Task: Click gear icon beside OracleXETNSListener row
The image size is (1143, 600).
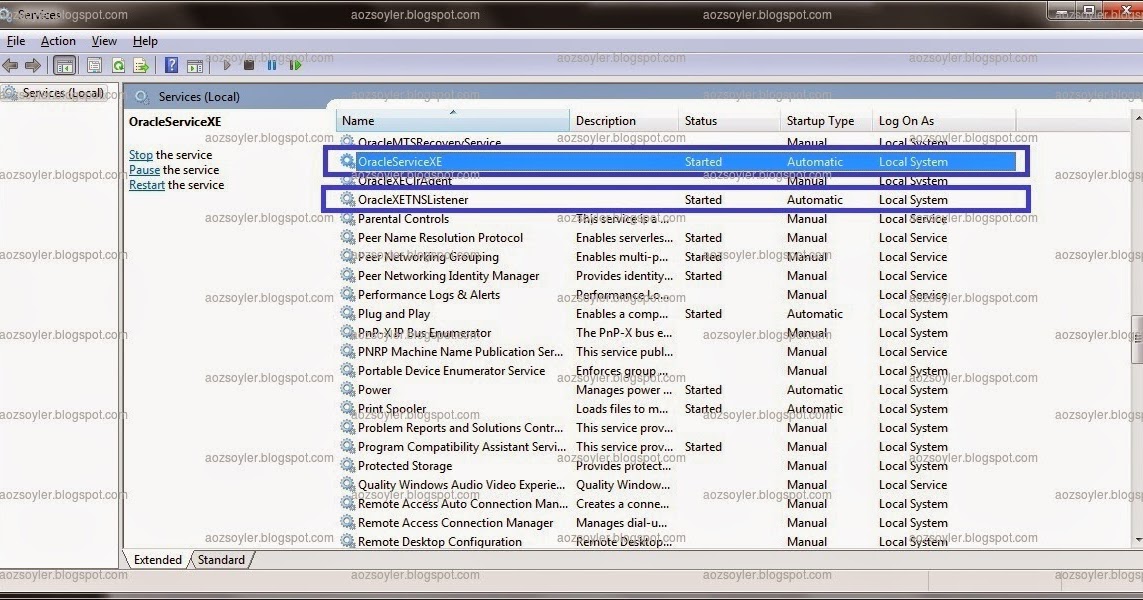Action: point(348,199)
